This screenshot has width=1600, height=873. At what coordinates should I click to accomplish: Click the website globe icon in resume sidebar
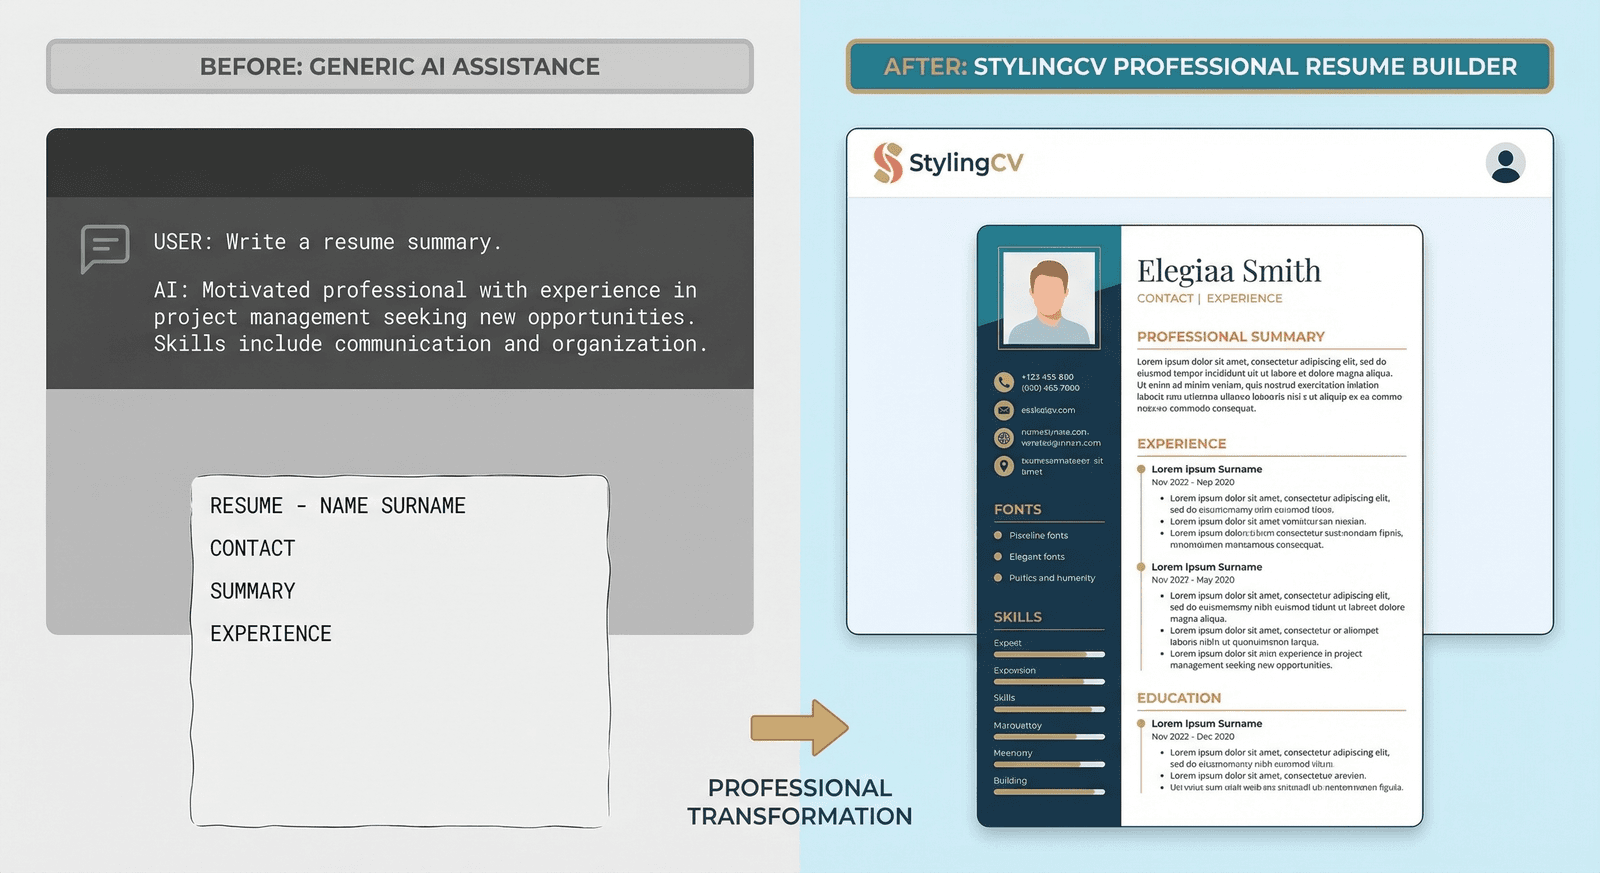click(1004, 438)
